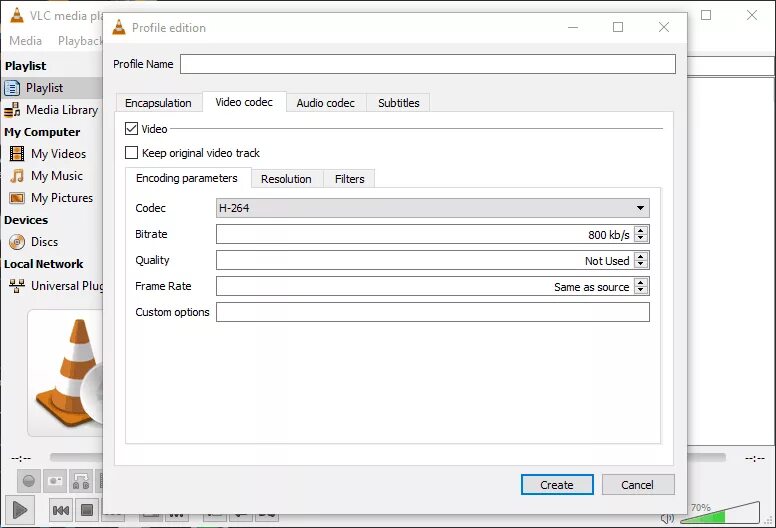The width and height of the screenshot is (776, 528).
Task: Decrease Bitrate with the down arrow
Action: tap(641, 238)
